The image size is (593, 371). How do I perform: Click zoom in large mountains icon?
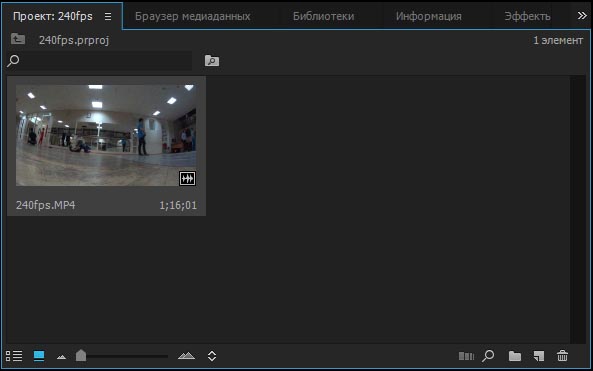[x=186, y=355]
